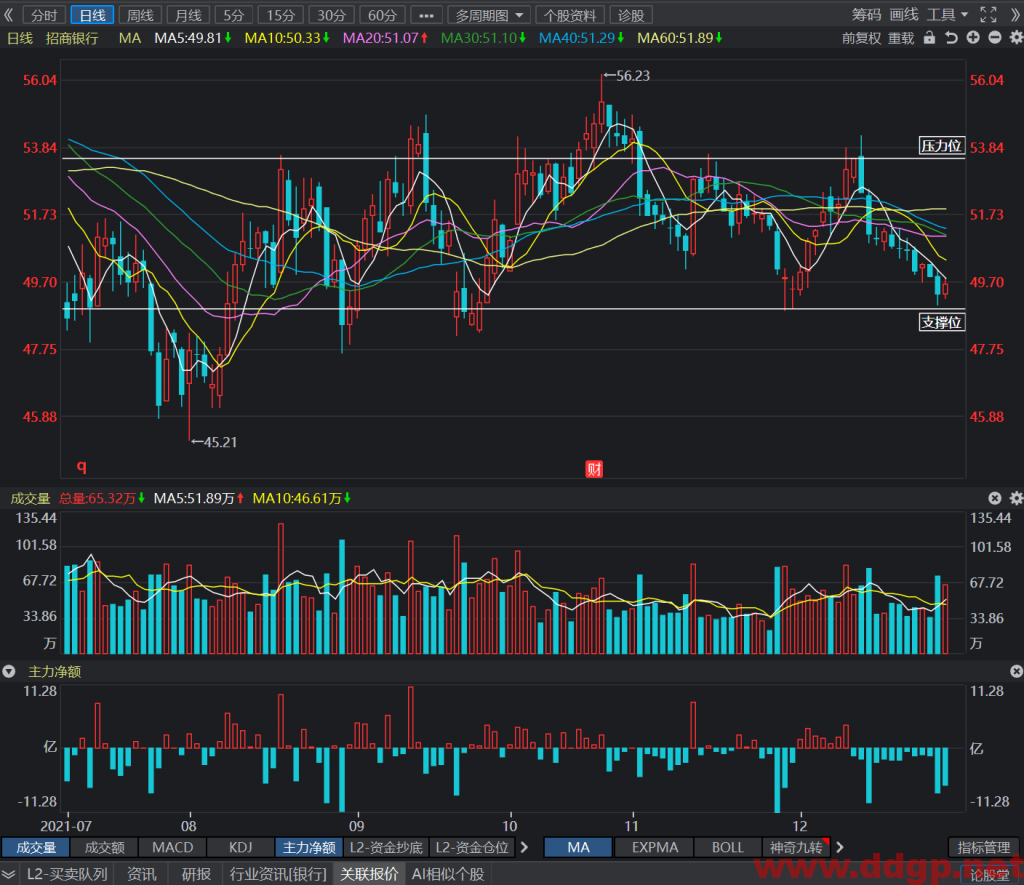Viewport: 1024px width, 885px height.
Task: Open main chart settings gear
Action: pos(1016,38)
